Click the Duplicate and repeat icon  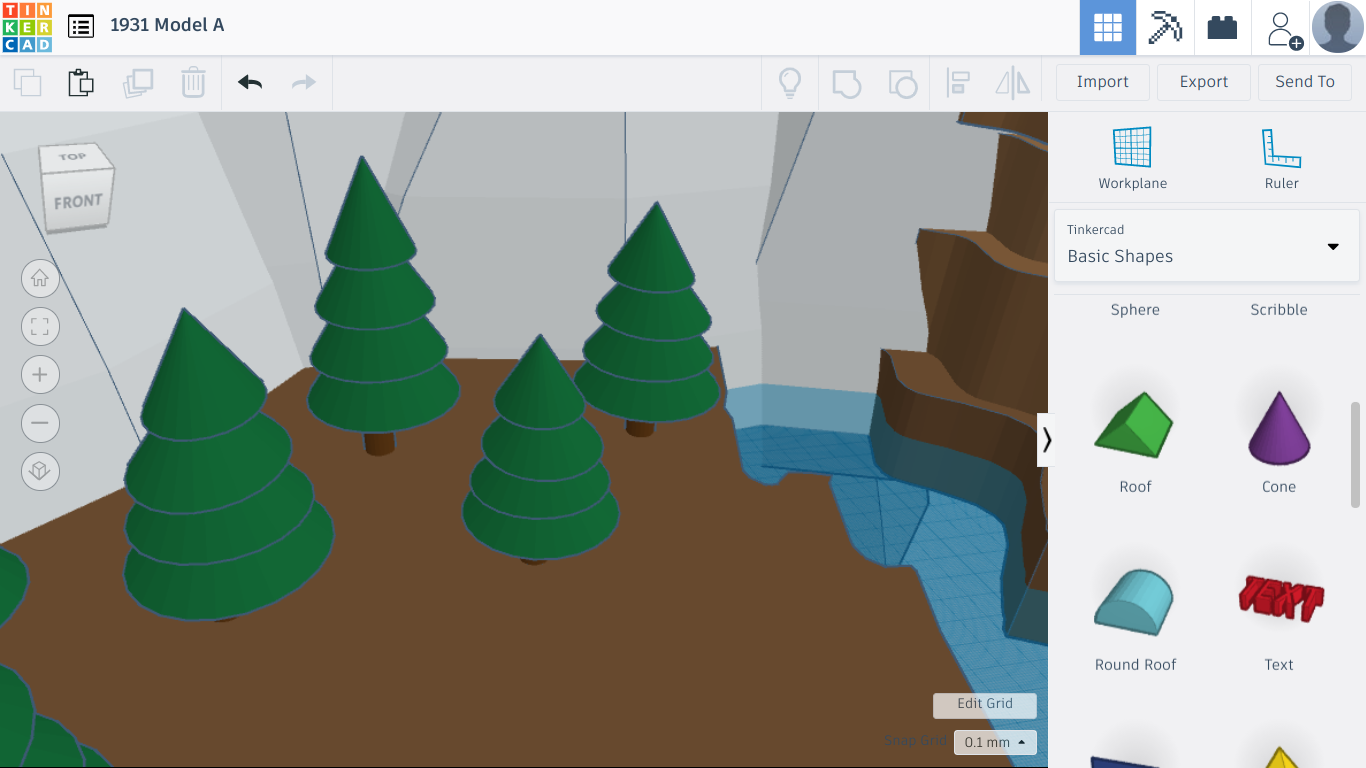pyautogui.click(x=138, y=82)
